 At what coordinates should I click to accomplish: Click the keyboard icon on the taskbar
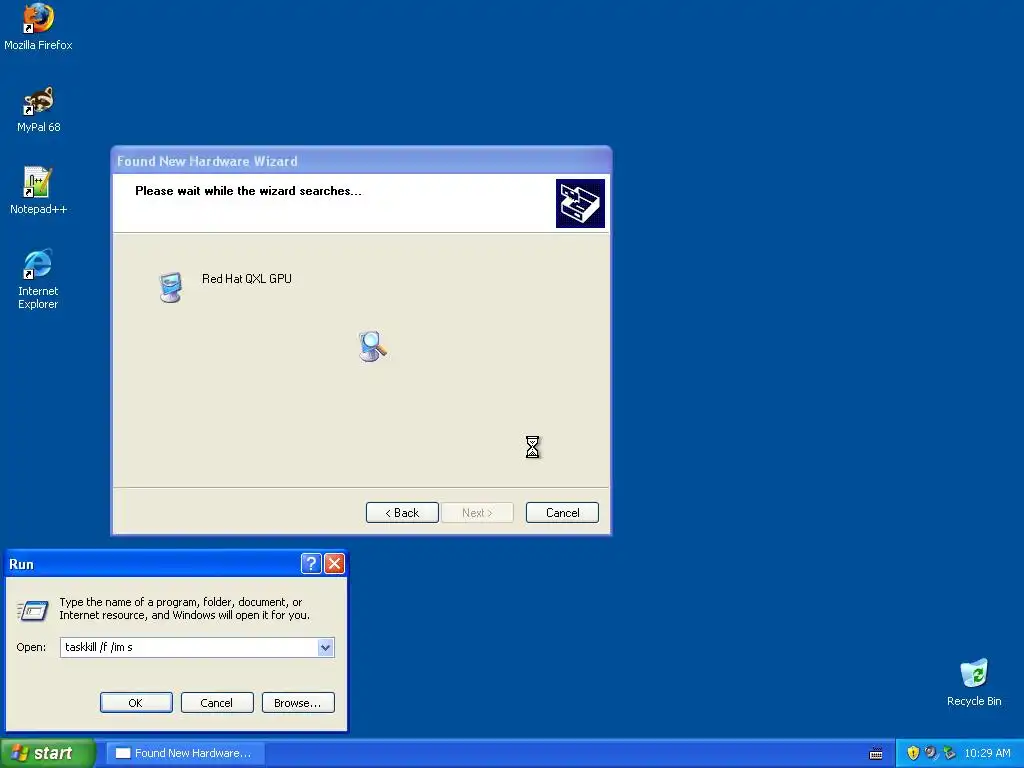coord(876,754)
